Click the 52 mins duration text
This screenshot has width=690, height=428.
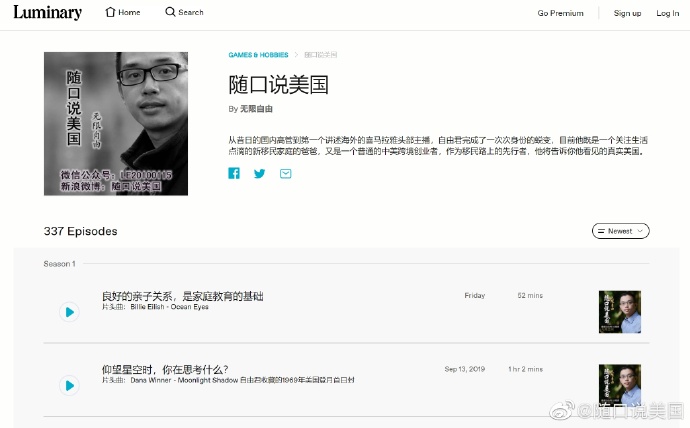[530, 296]
